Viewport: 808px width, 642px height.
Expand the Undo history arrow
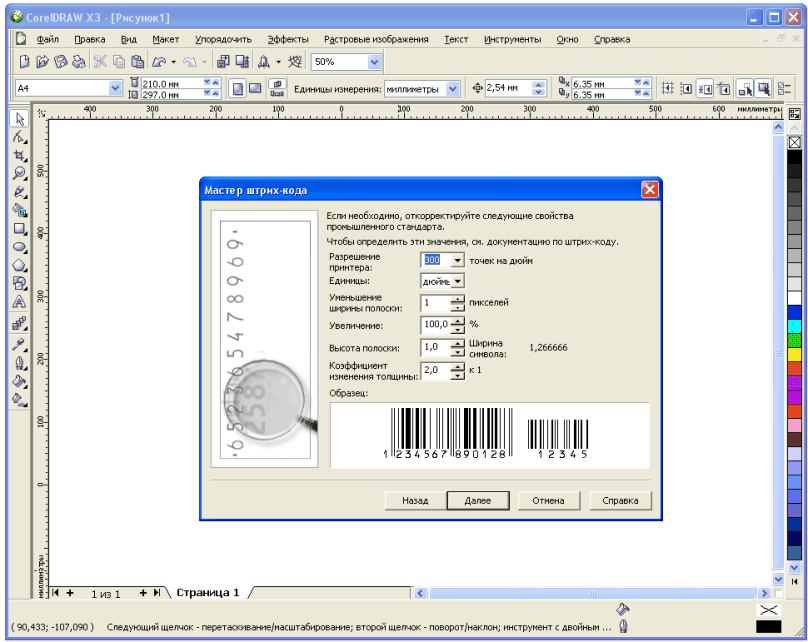click(x=174, y=62)
